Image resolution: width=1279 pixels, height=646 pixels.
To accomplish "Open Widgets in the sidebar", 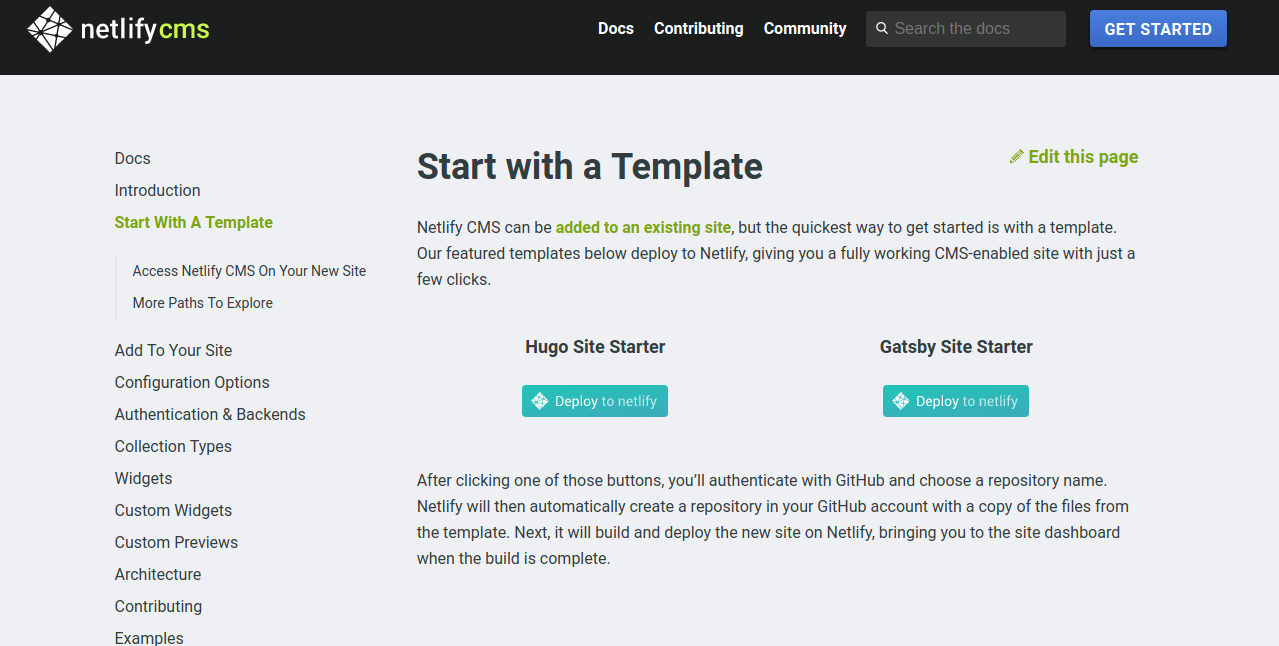I will (144, 479).
